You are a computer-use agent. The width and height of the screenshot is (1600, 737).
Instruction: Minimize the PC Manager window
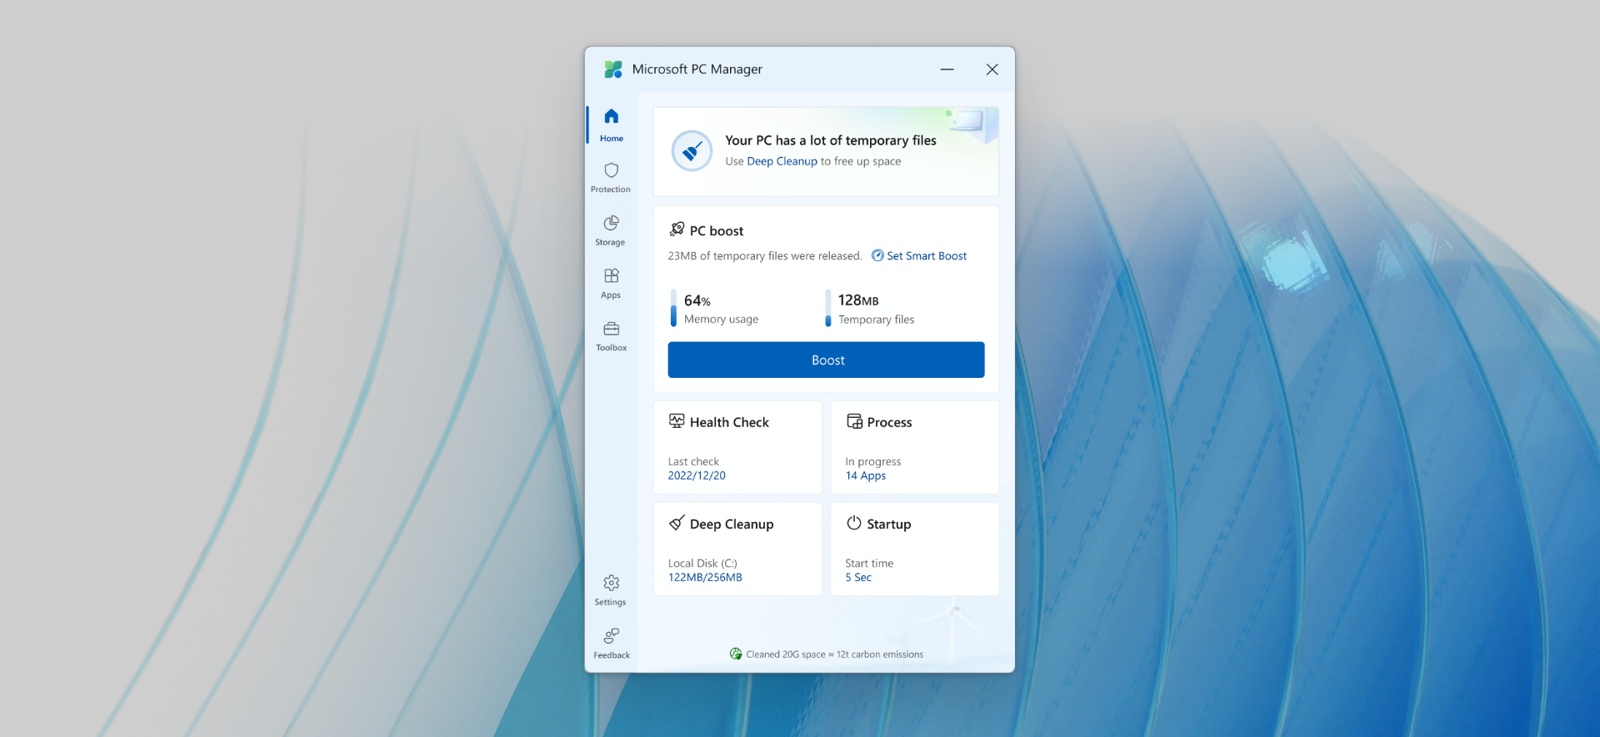(x=947, y=69)
